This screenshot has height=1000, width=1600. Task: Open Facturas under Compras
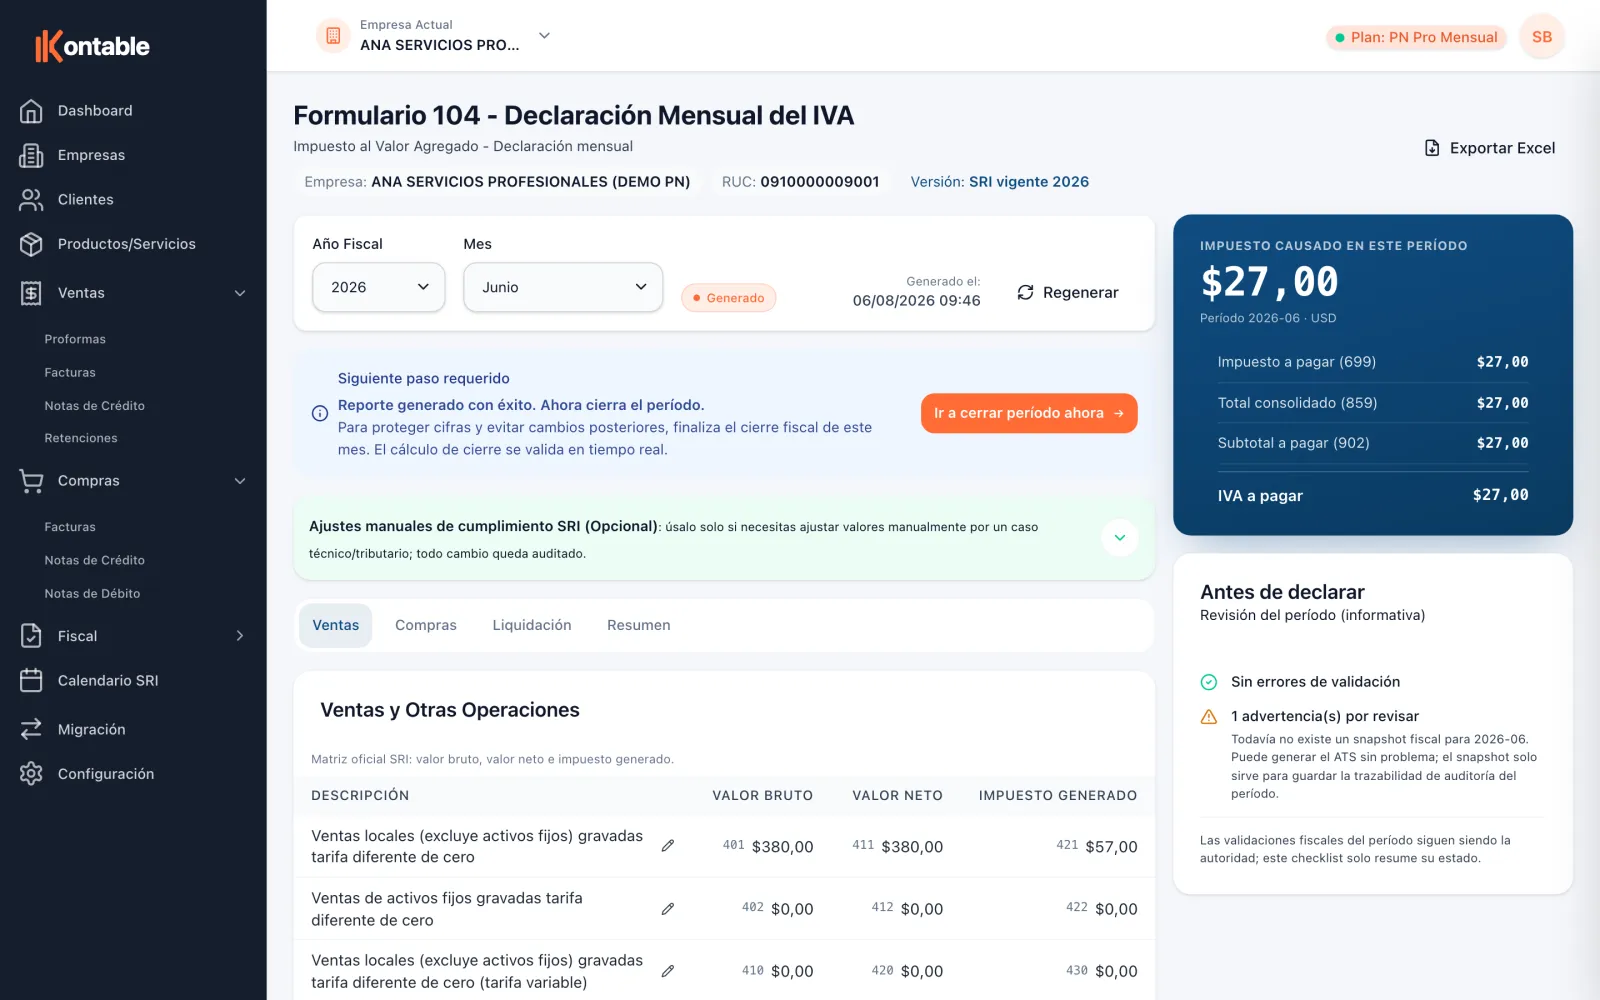point(70,527)
